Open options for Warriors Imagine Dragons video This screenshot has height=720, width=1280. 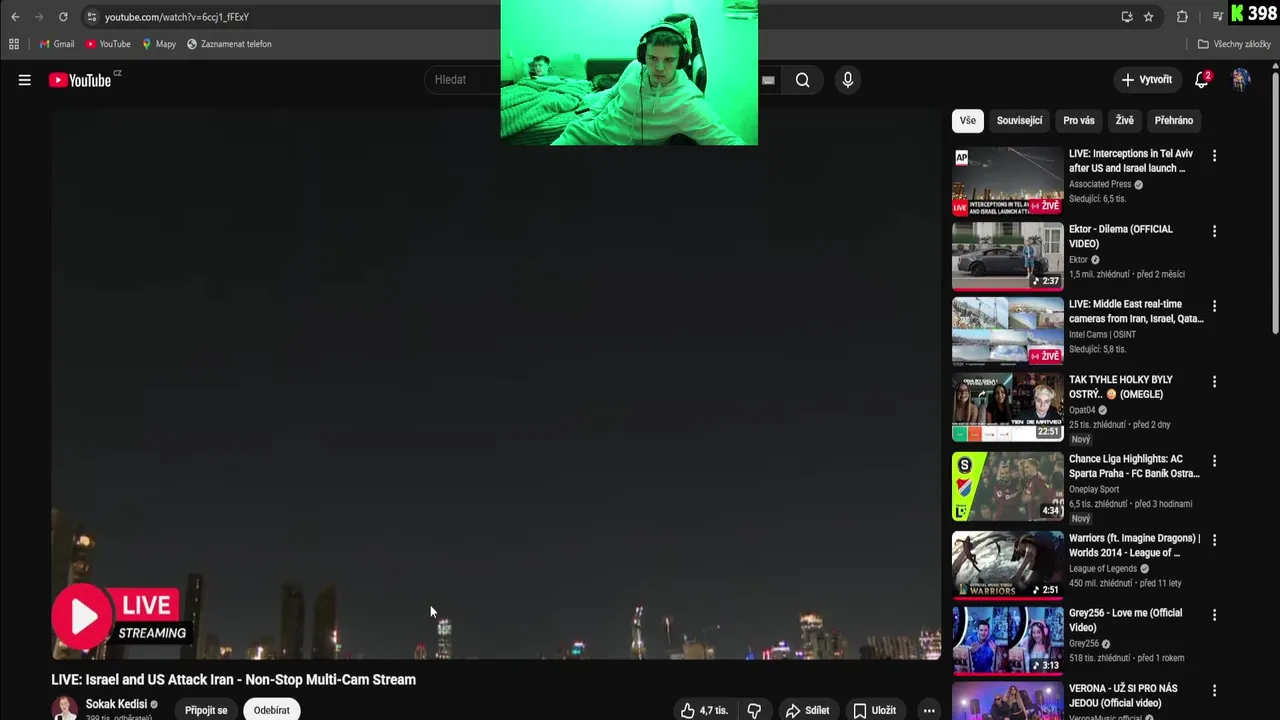[x=1214, y=540]
